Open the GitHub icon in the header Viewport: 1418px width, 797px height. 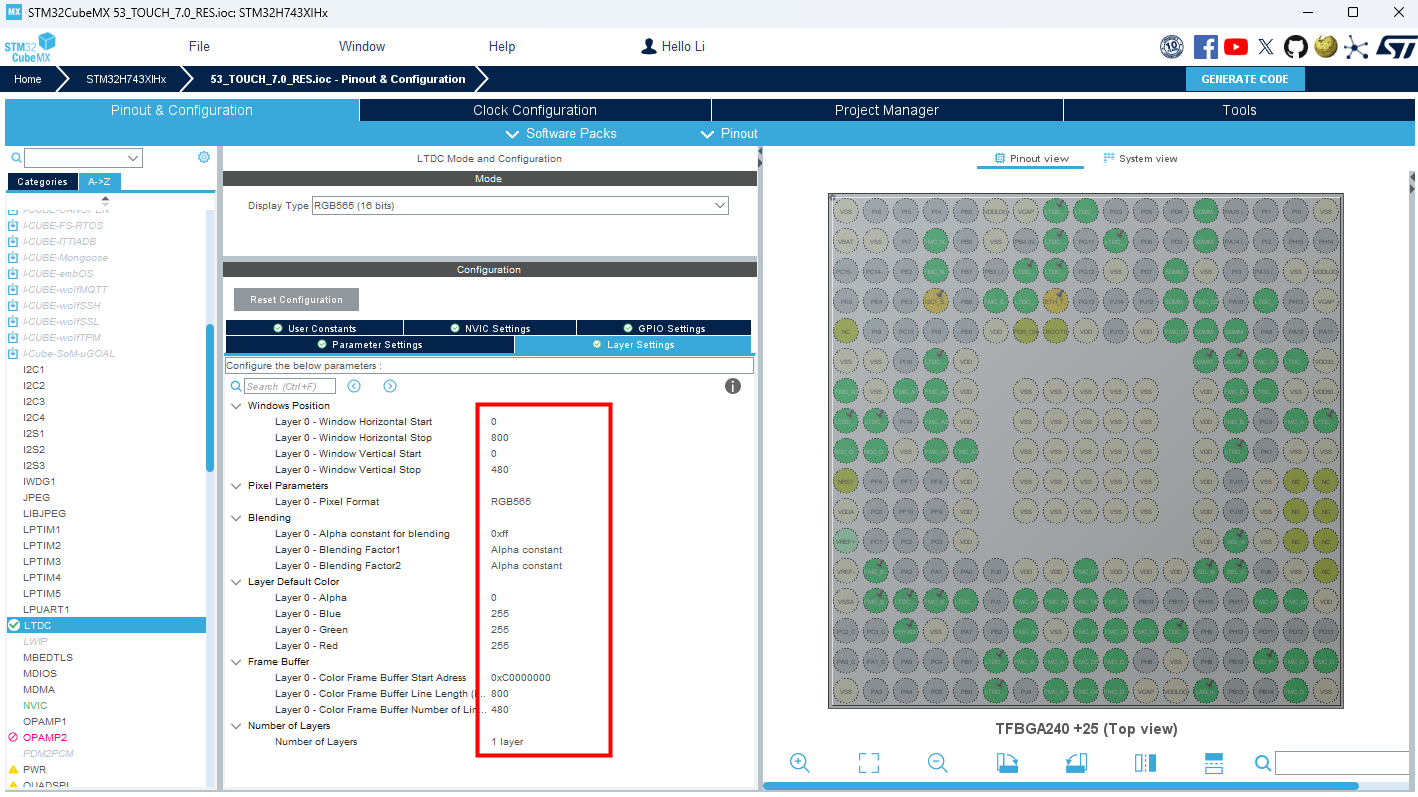tap(1296, 46)
